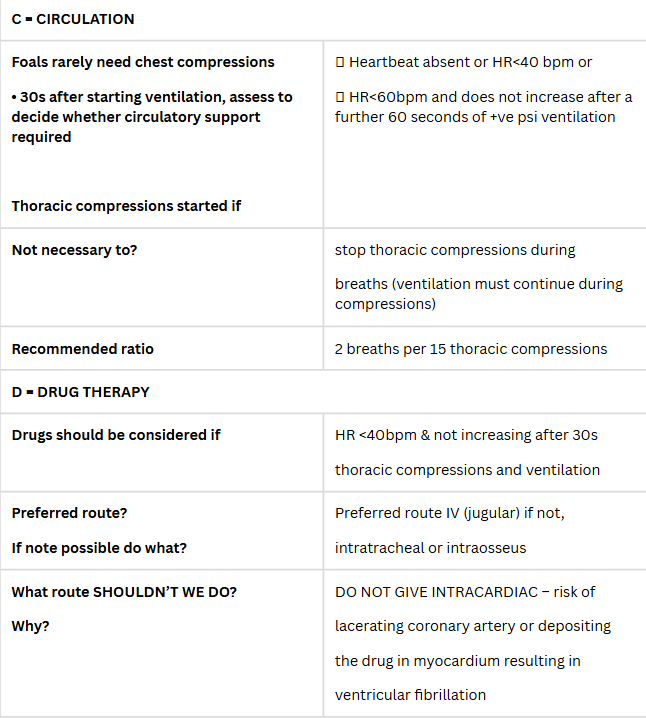Select "Foals rarely need chest compressions" text
Viewport: 646px width, 718px height.
[x=143, y=62]
